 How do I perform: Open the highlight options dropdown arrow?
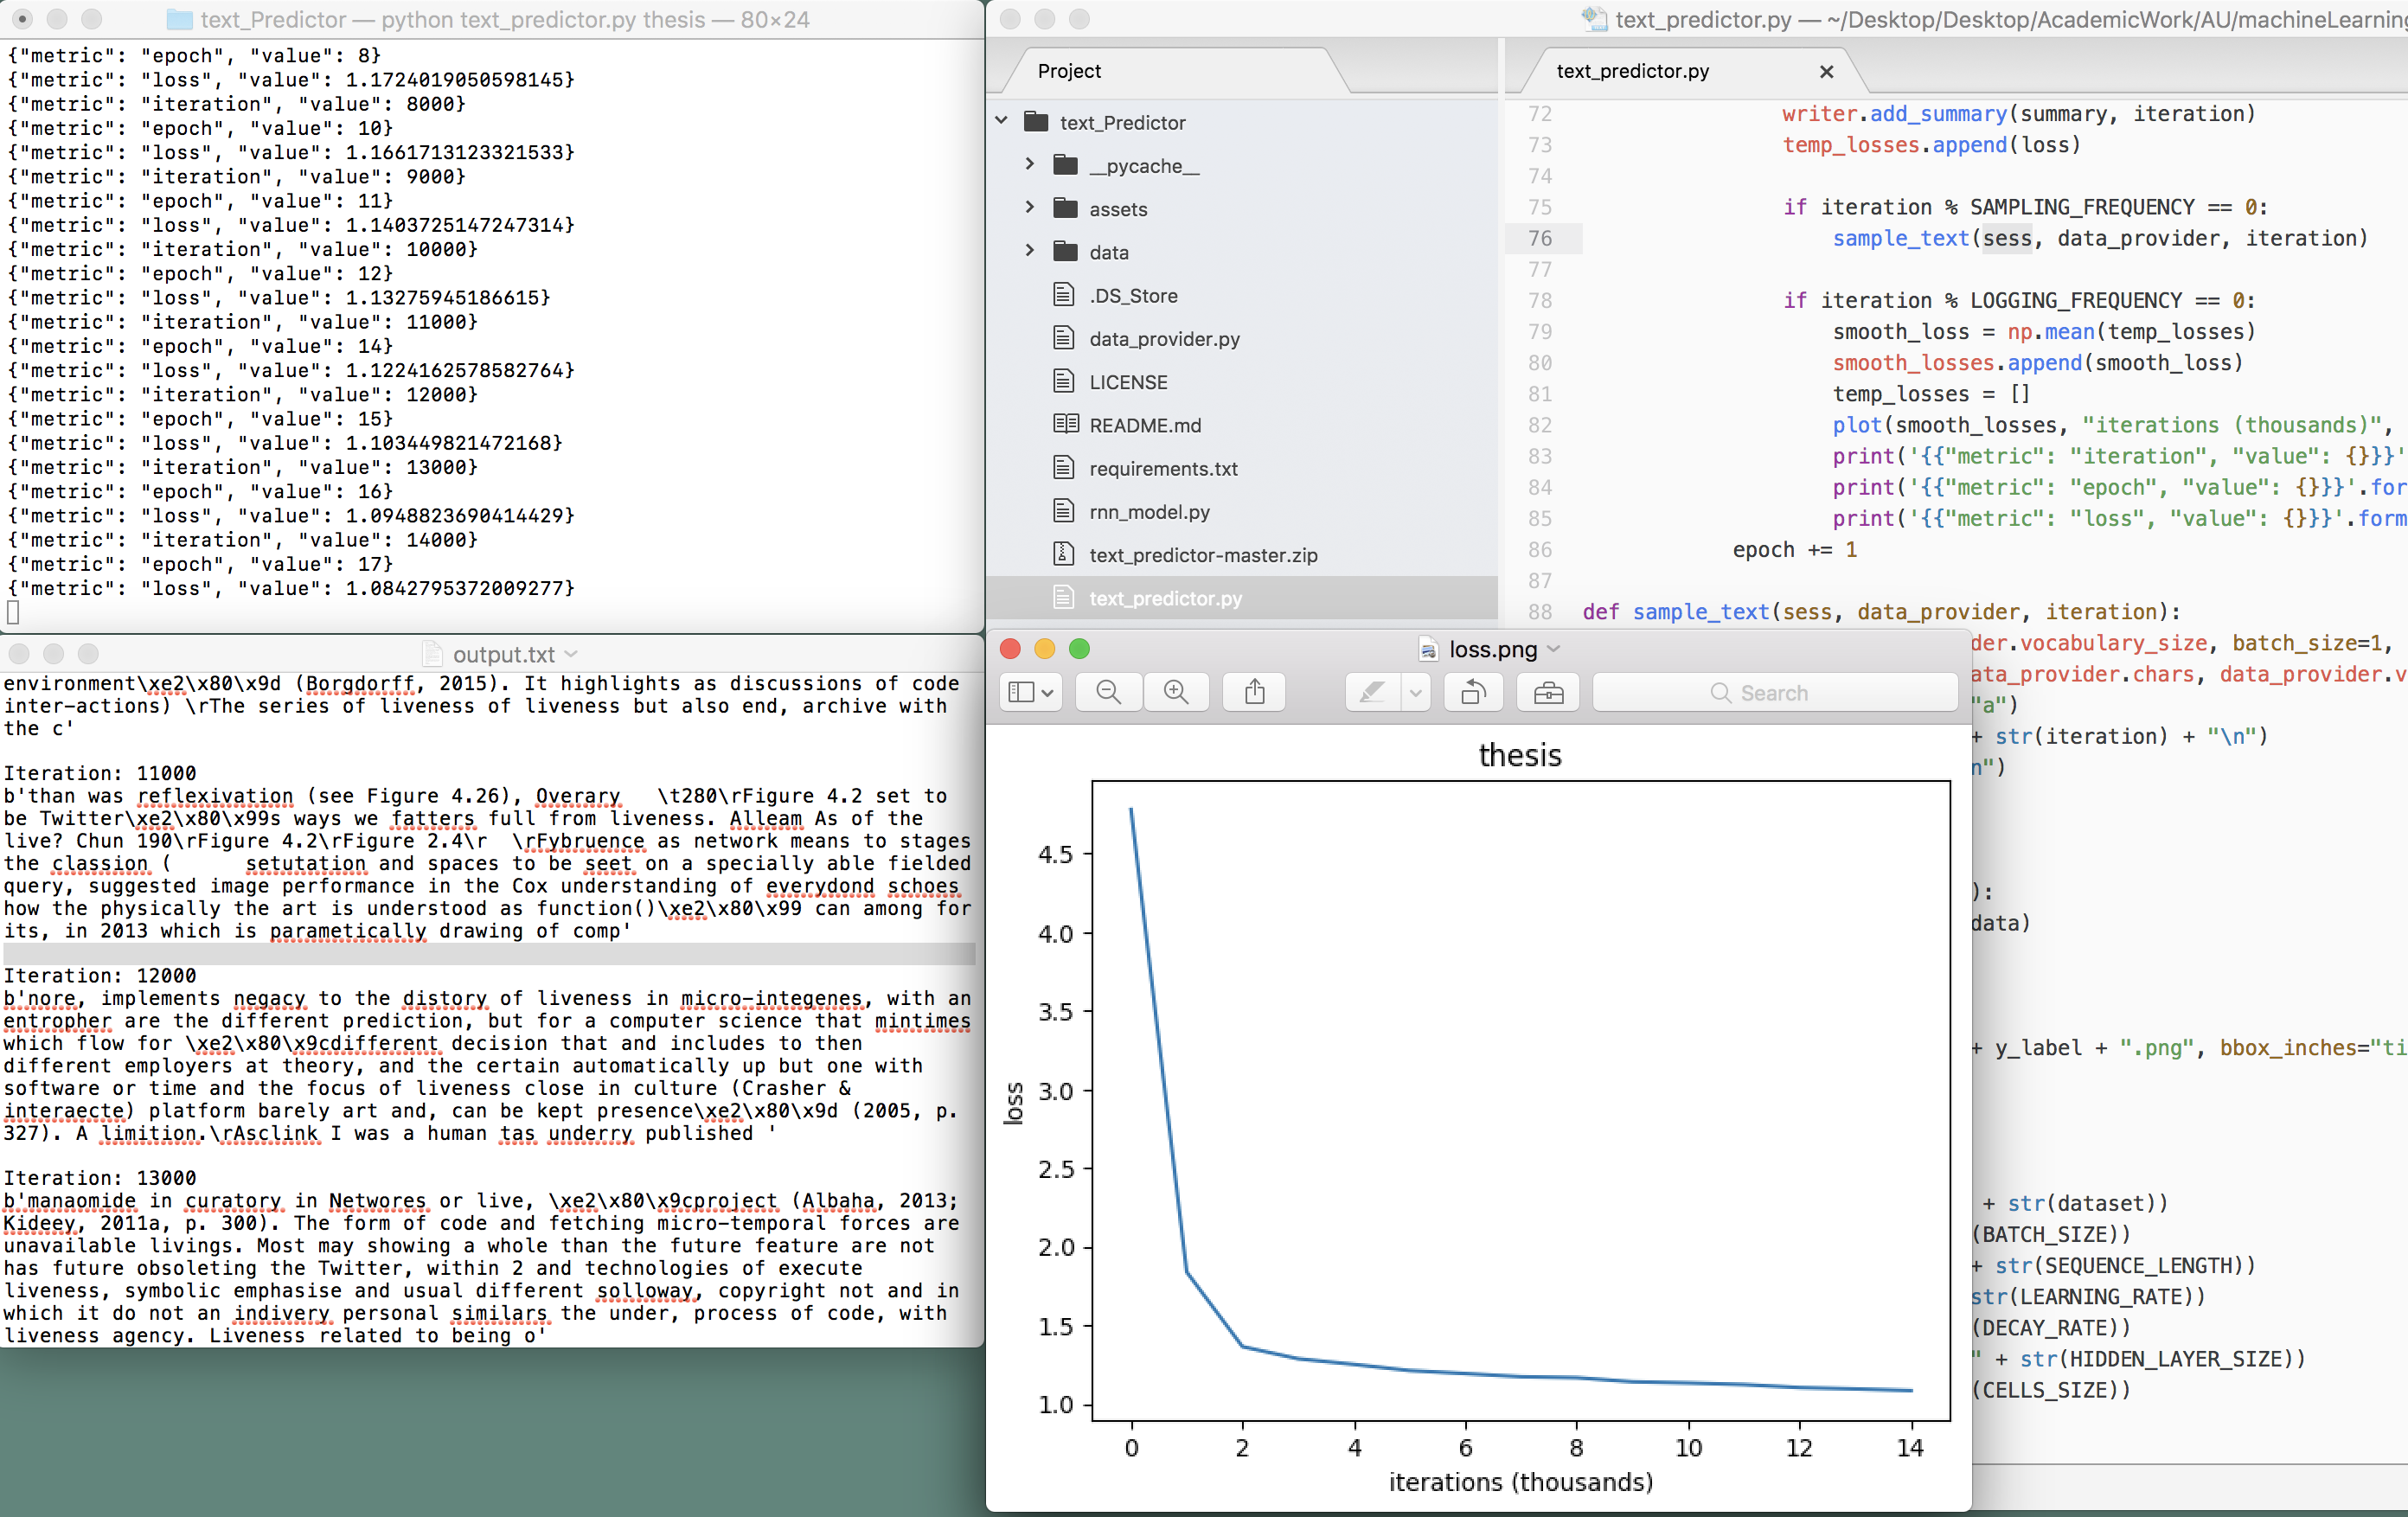[1416, 692]
